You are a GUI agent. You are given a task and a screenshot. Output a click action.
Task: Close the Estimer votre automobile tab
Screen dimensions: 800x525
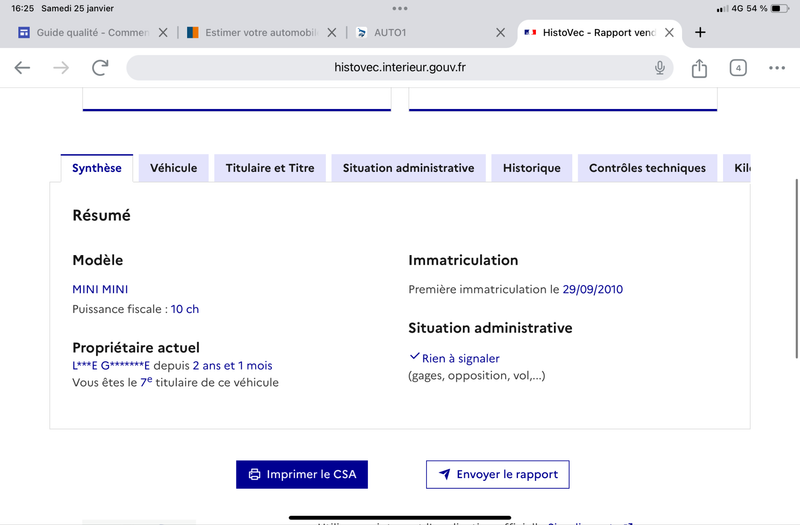pos(332,33)
